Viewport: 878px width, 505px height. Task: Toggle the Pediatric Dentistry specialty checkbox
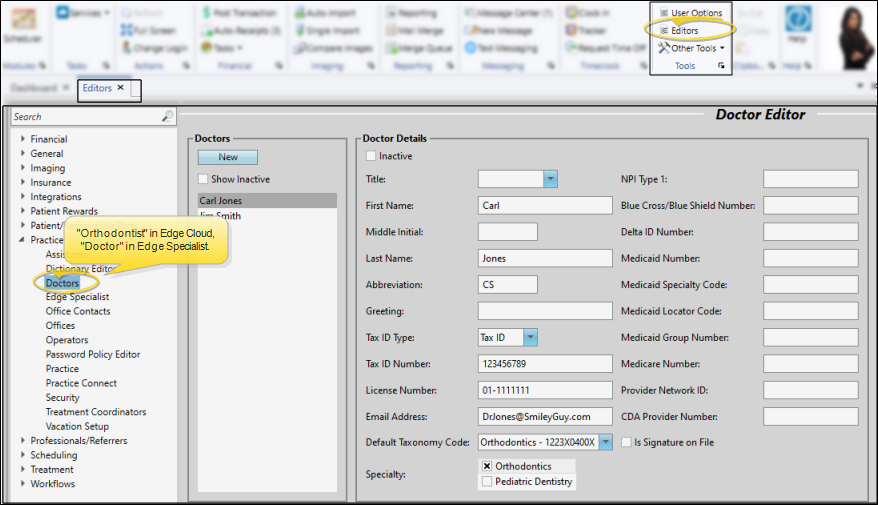pyautogui.click(x=486, y=482)
